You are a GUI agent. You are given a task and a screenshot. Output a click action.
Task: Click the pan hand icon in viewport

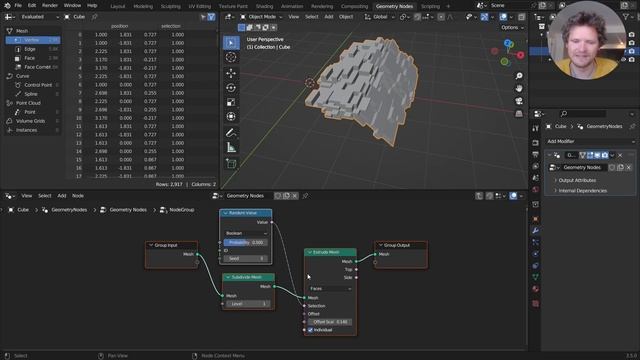(x=519, y=89)
